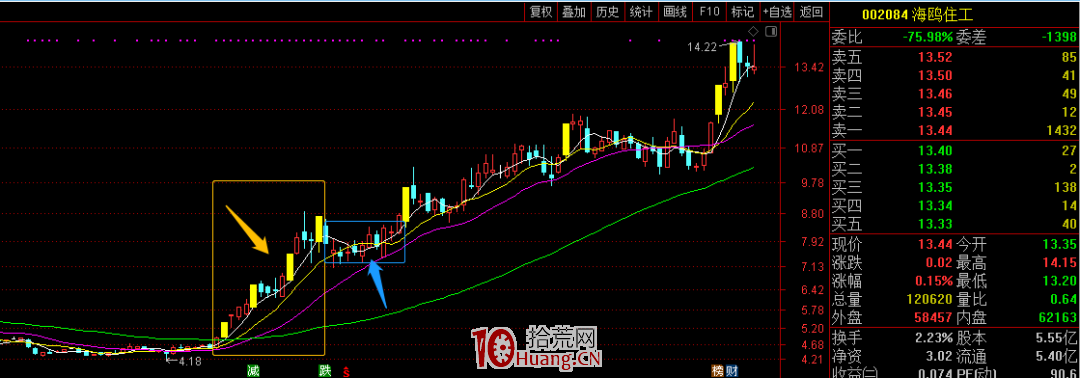Click the 10.87 price axis label
Screen dimensions: 1080x378
click(809, 148)
